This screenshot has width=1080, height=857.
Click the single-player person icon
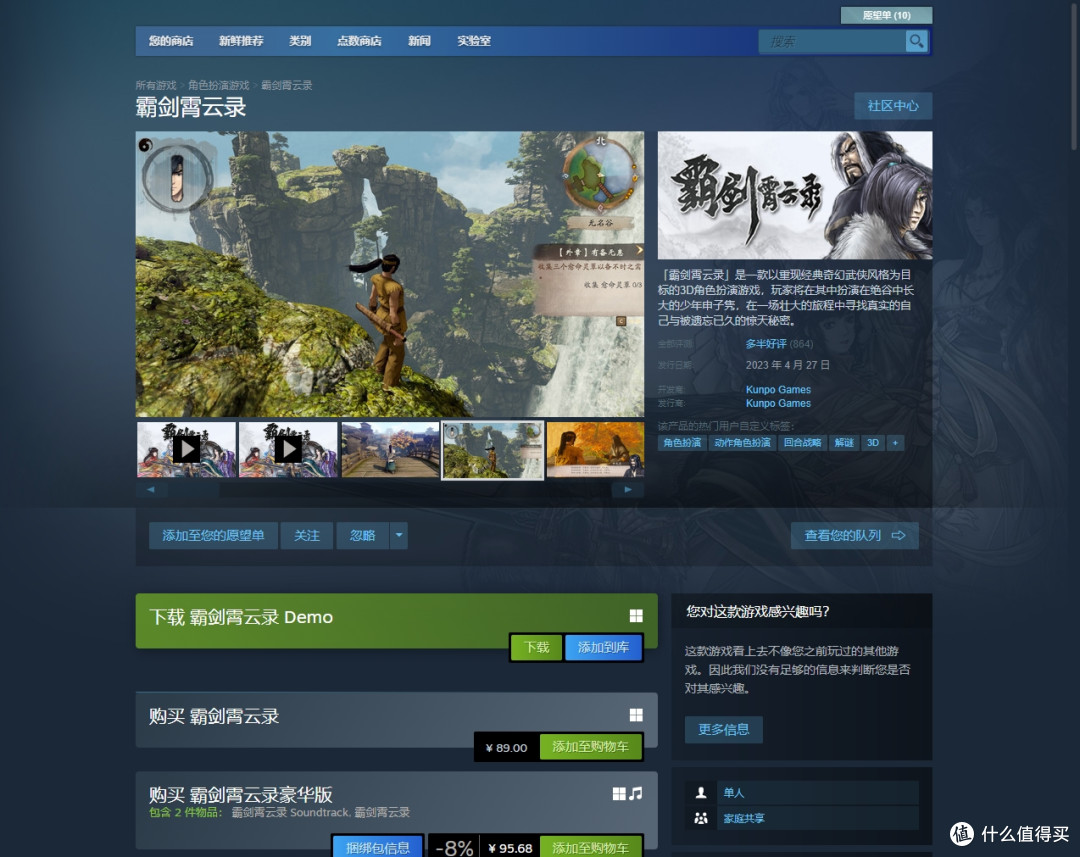(x=701, y=793)
